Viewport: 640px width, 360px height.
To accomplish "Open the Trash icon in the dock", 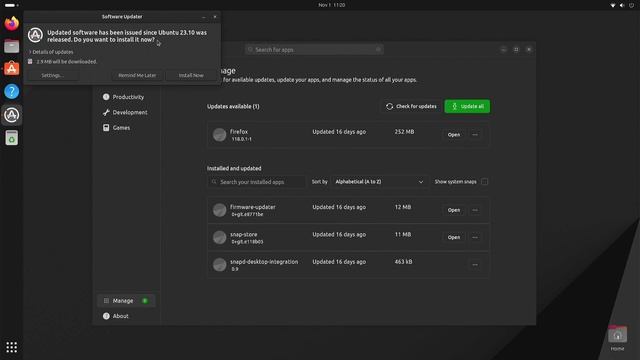I will [x=11, y=138].
